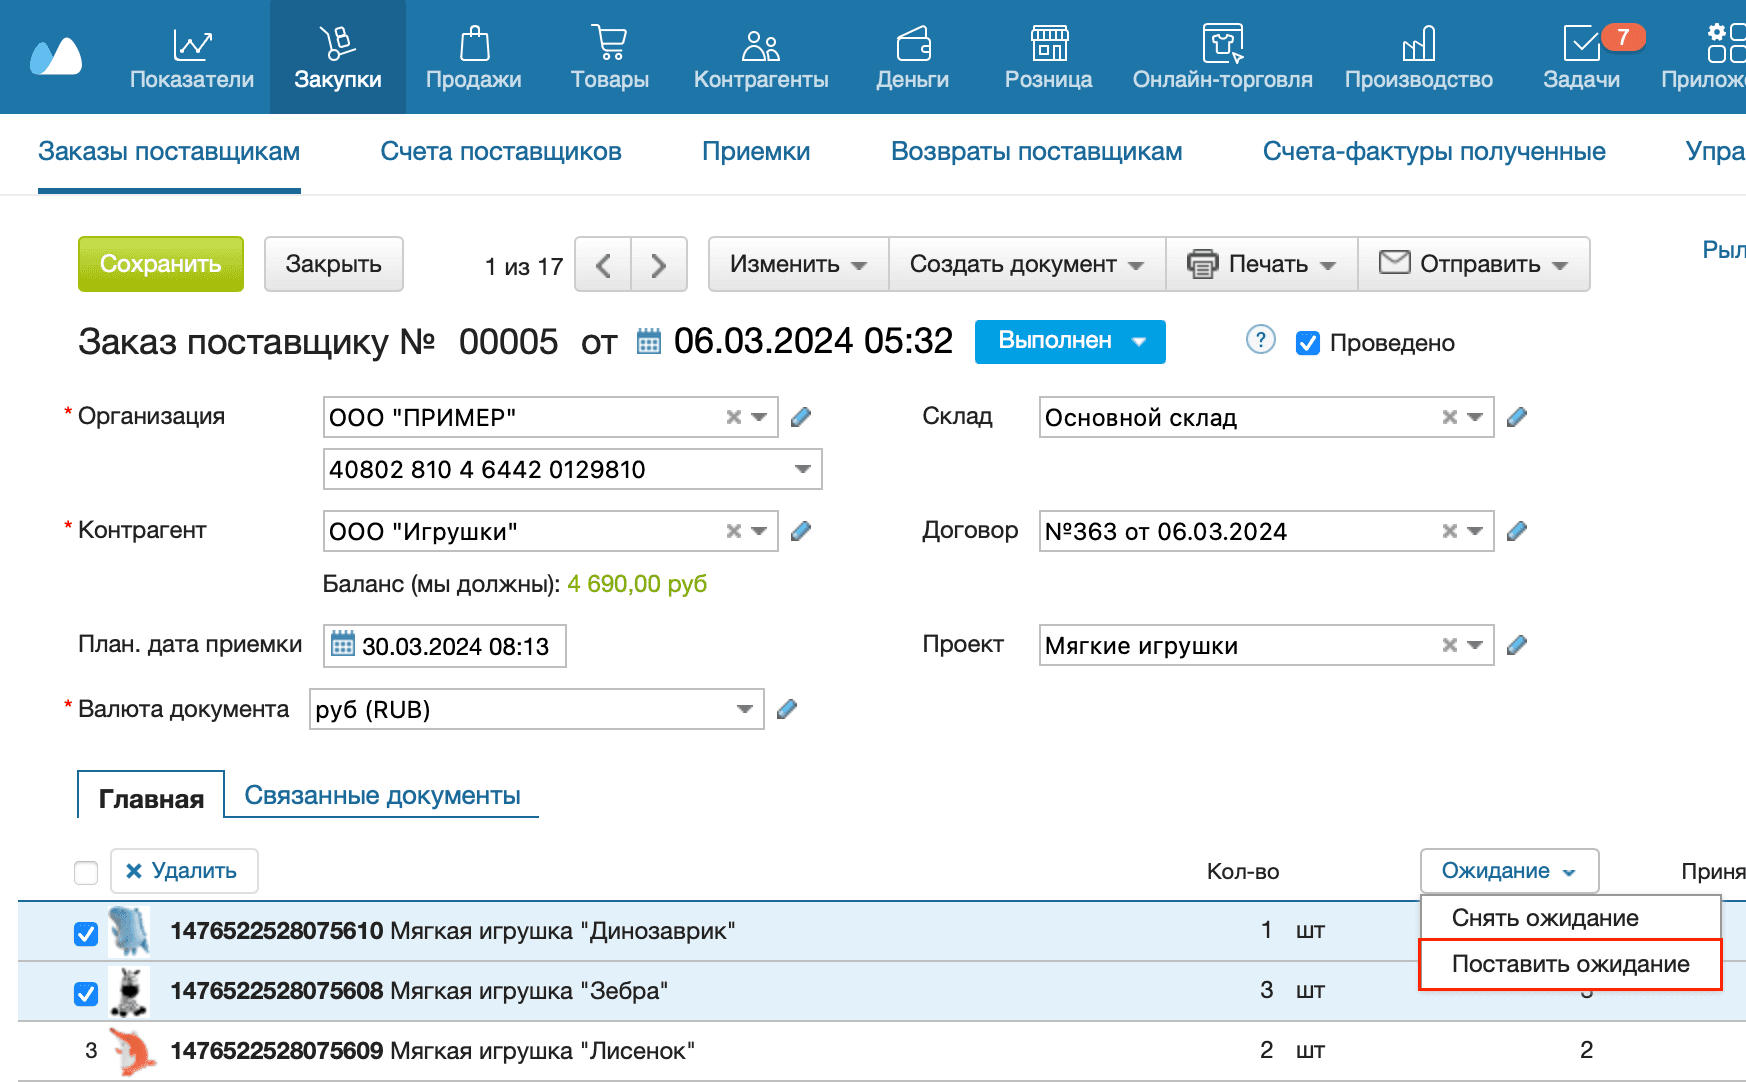Uncheck the Динозаврик row checkbox

click(x=86, y=933)
